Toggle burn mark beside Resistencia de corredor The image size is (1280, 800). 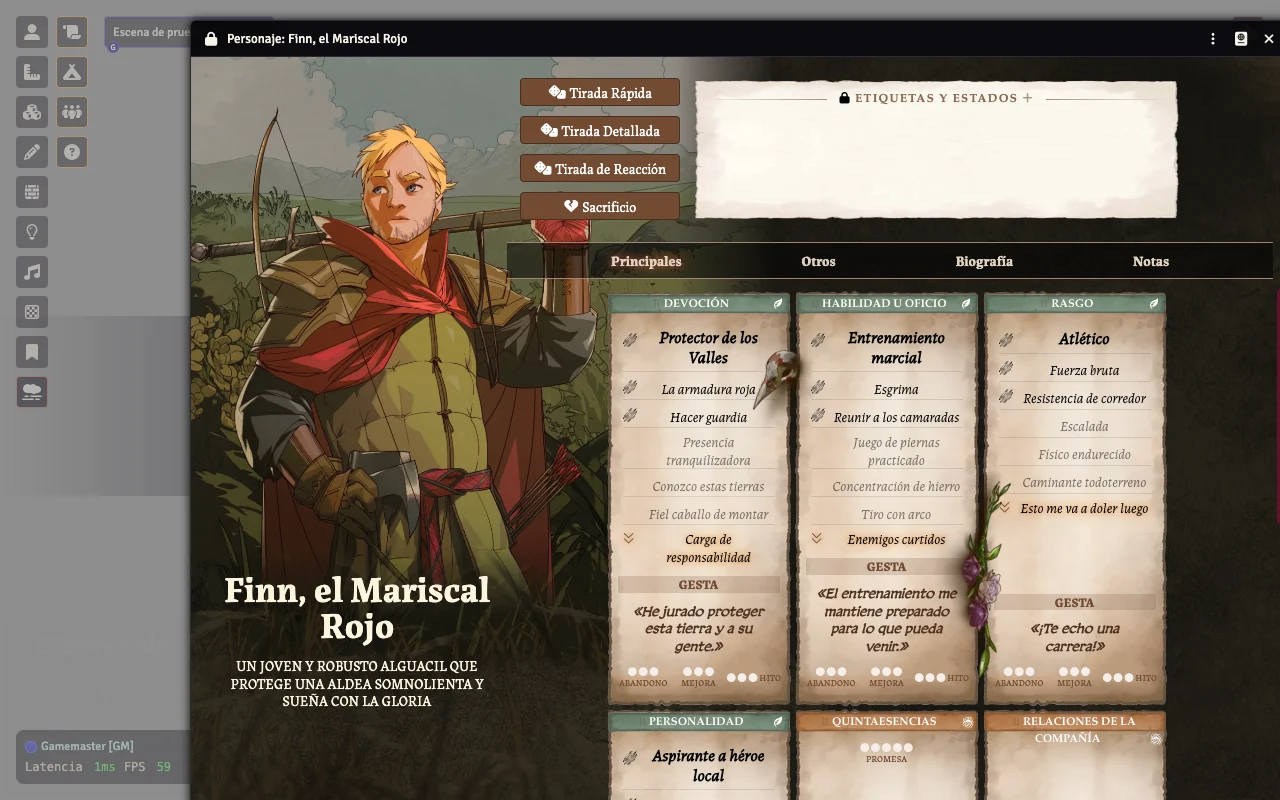1006,396
